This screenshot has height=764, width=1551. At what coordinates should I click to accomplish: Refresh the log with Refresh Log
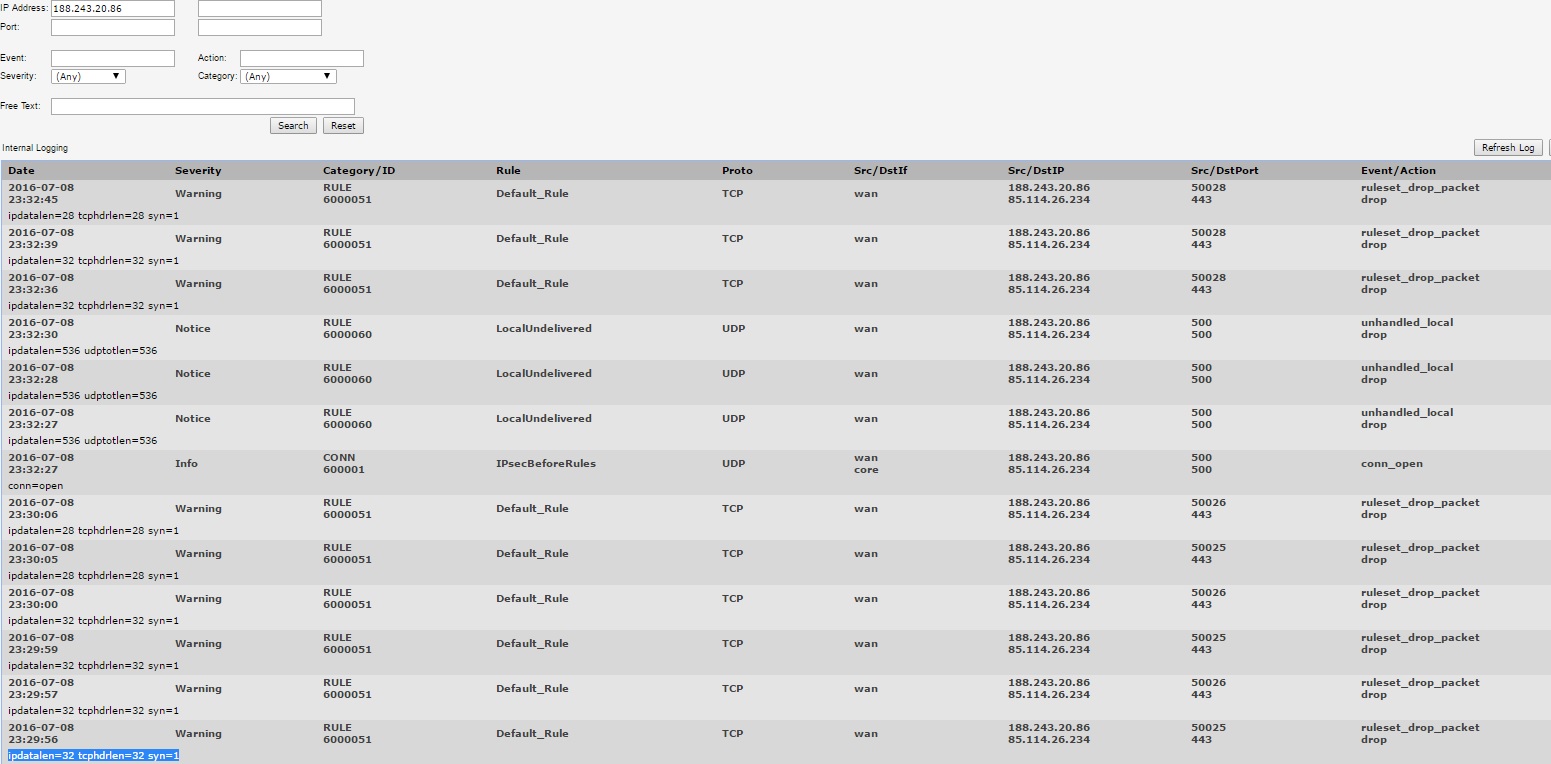click(1507, 148)
